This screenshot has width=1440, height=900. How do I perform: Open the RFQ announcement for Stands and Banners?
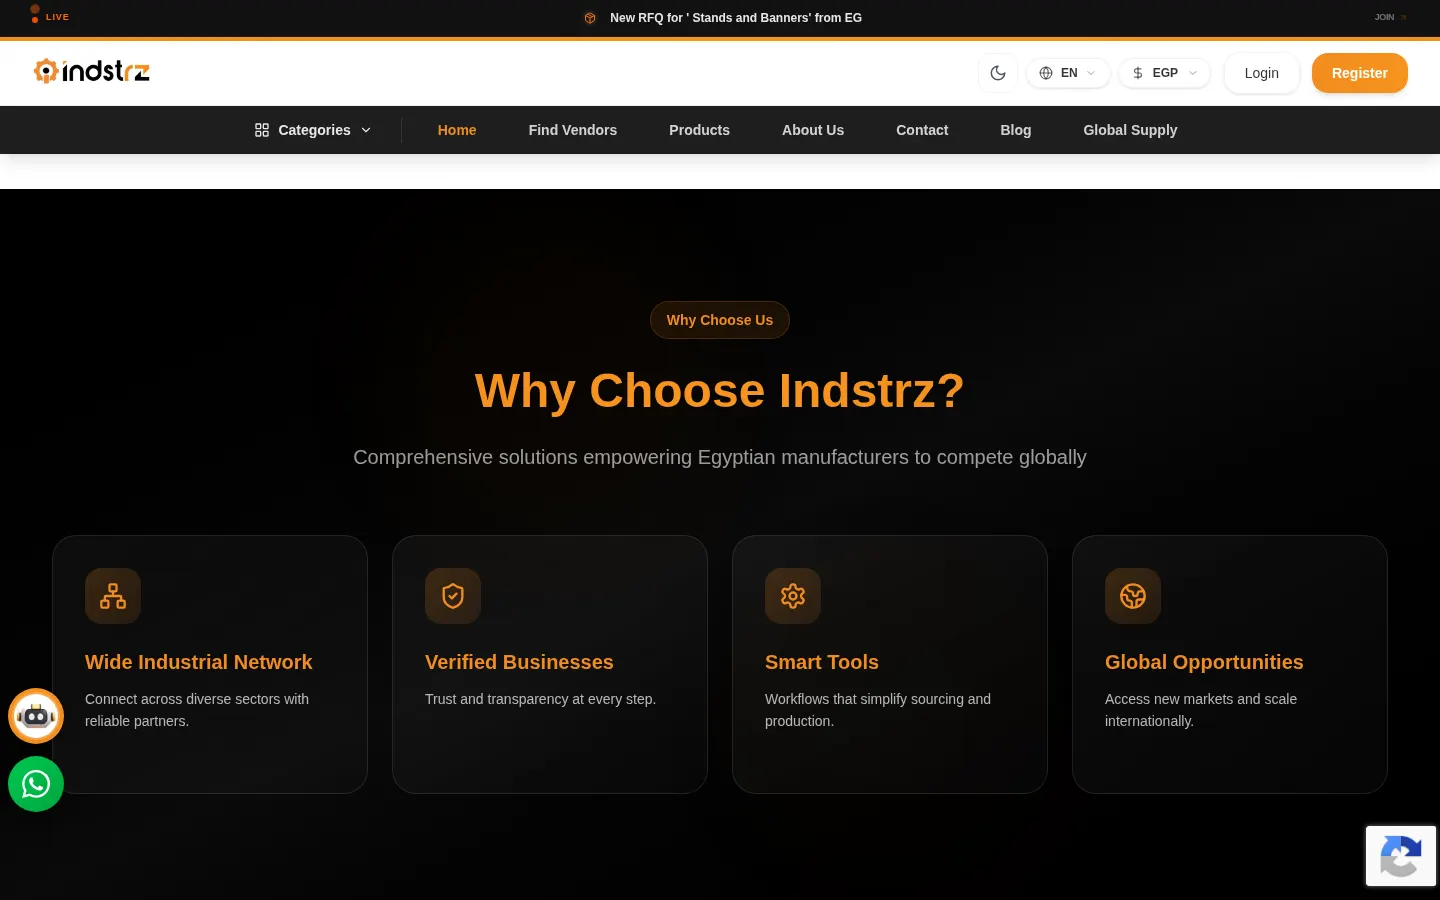click(x=736, y=18)
